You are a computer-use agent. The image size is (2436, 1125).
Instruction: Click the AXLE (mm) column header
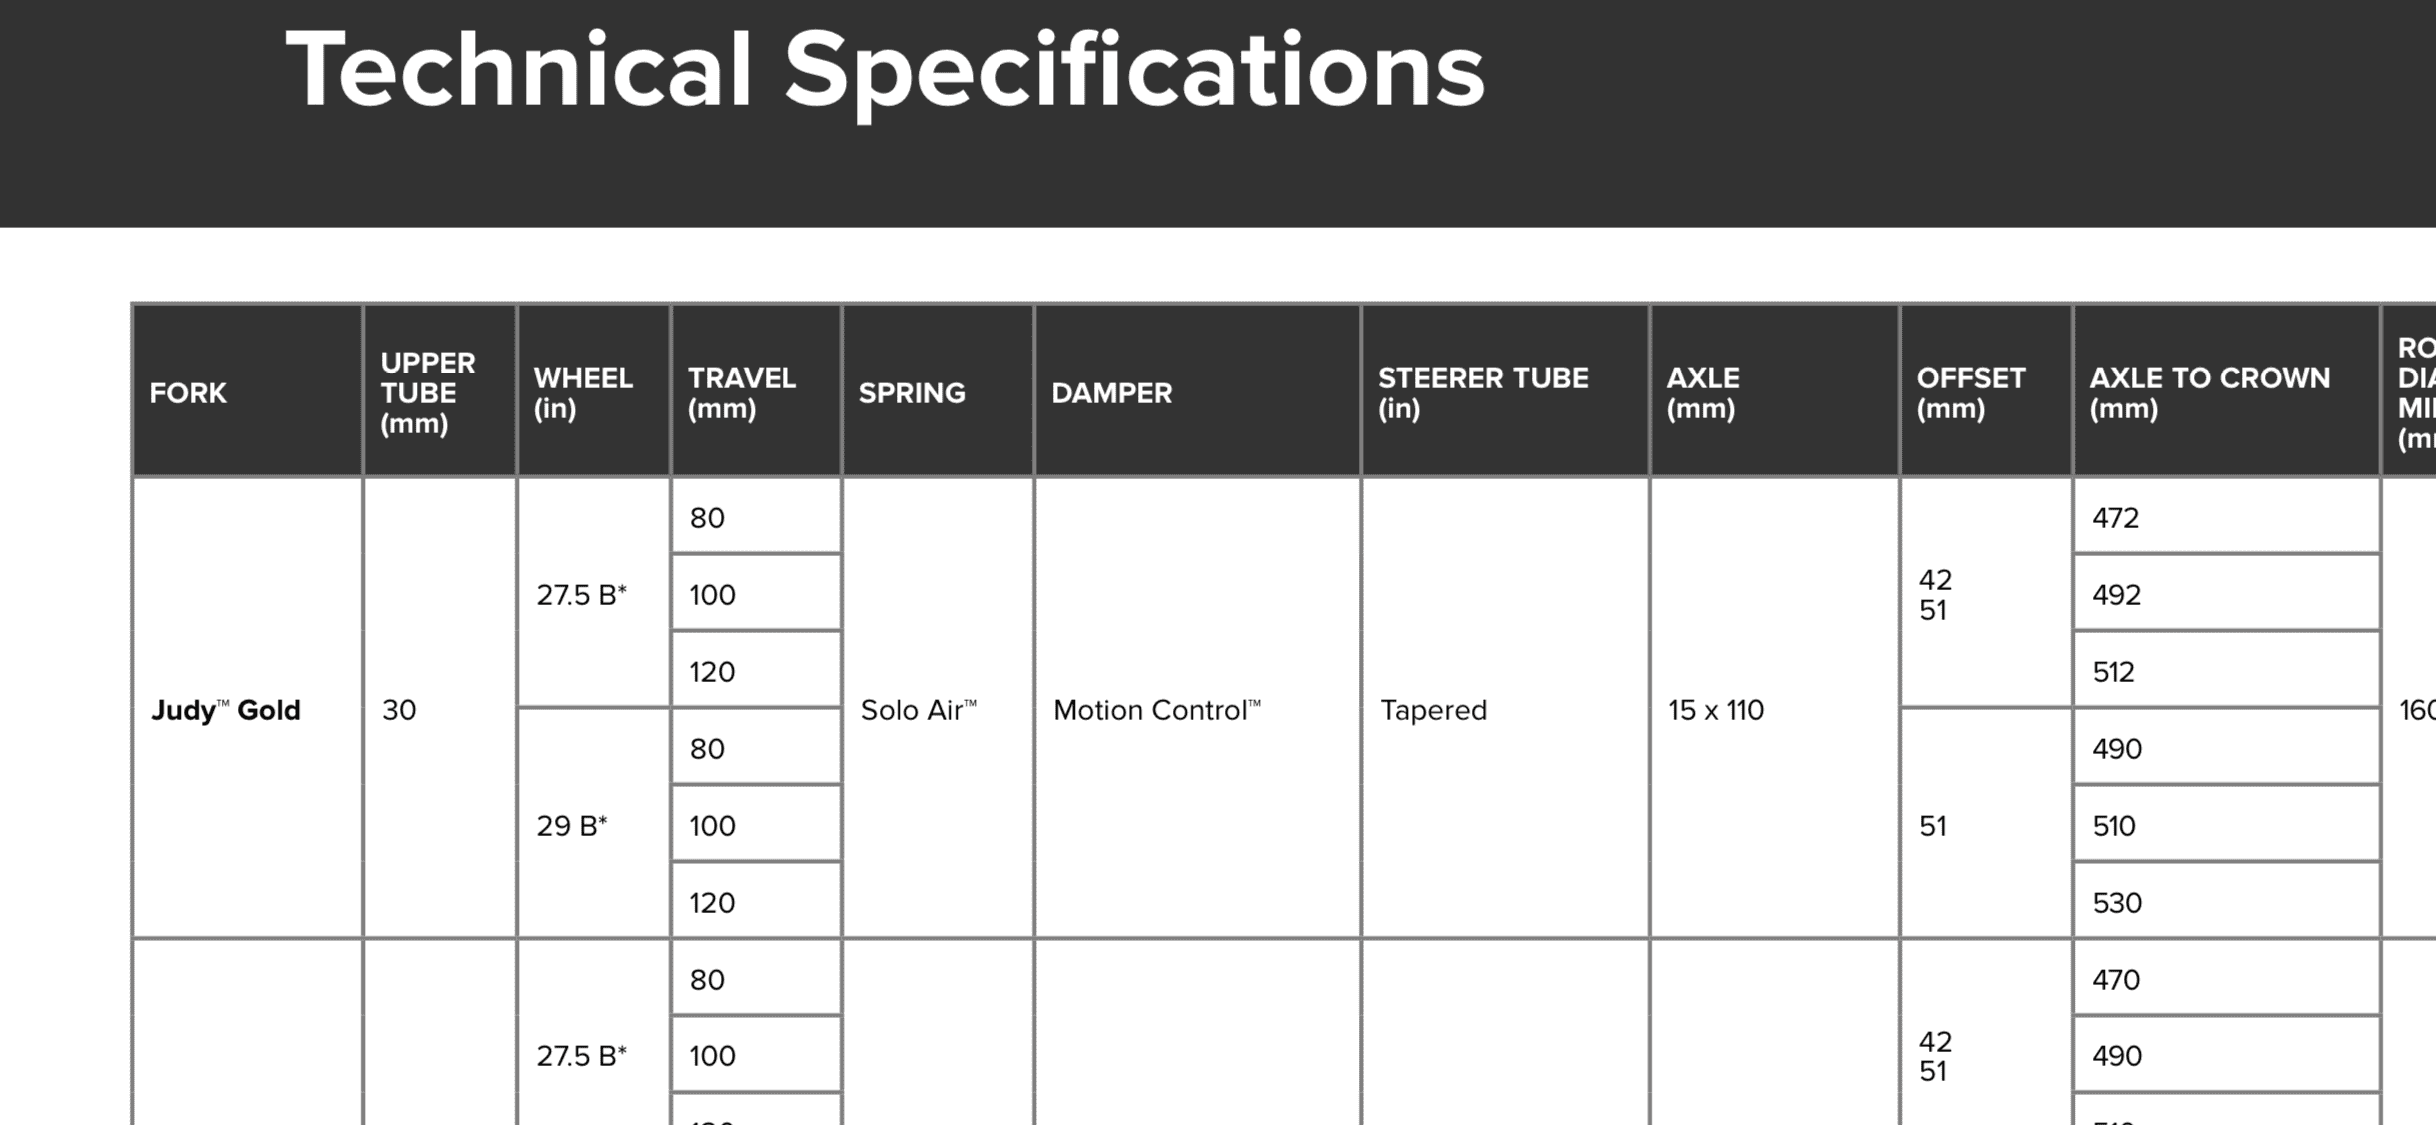pyautogui.click(x=1775, y=392)
